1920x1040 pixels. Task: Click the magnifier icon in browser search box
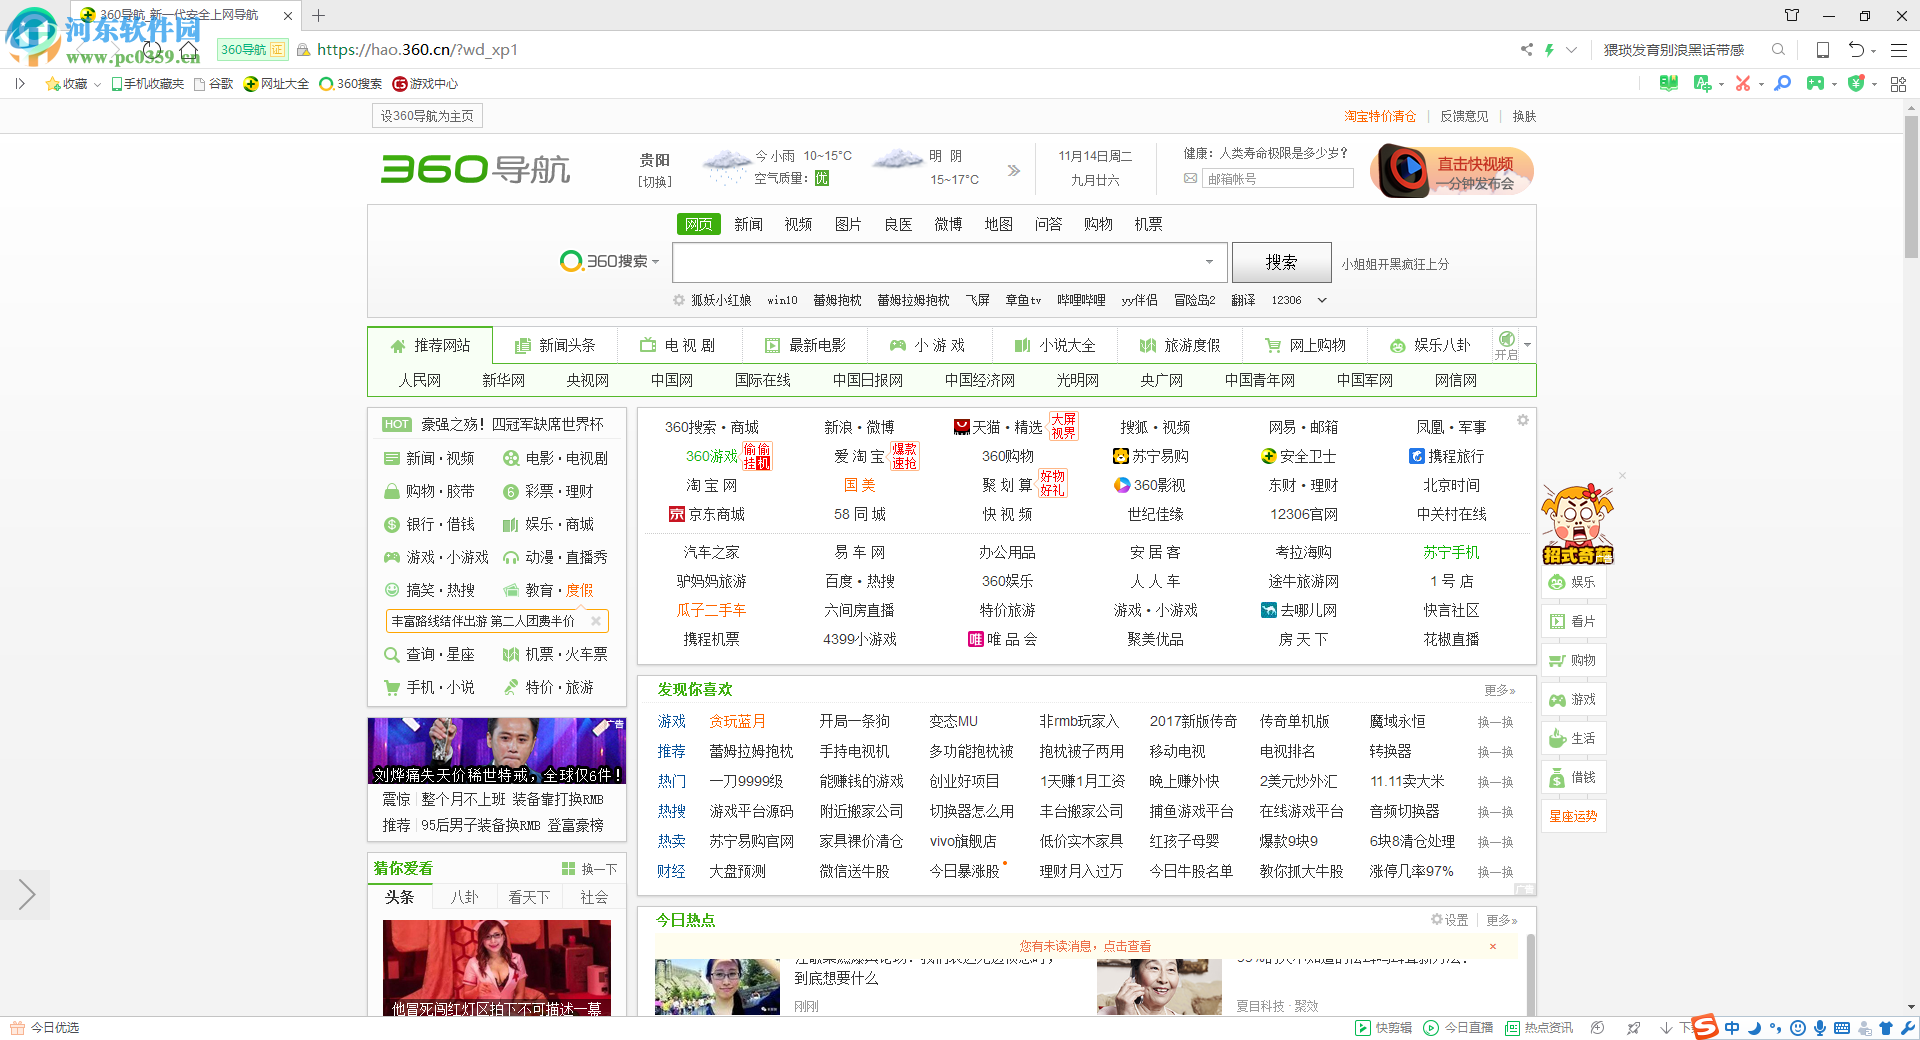pyautogui.click(x=1778, y=49)
